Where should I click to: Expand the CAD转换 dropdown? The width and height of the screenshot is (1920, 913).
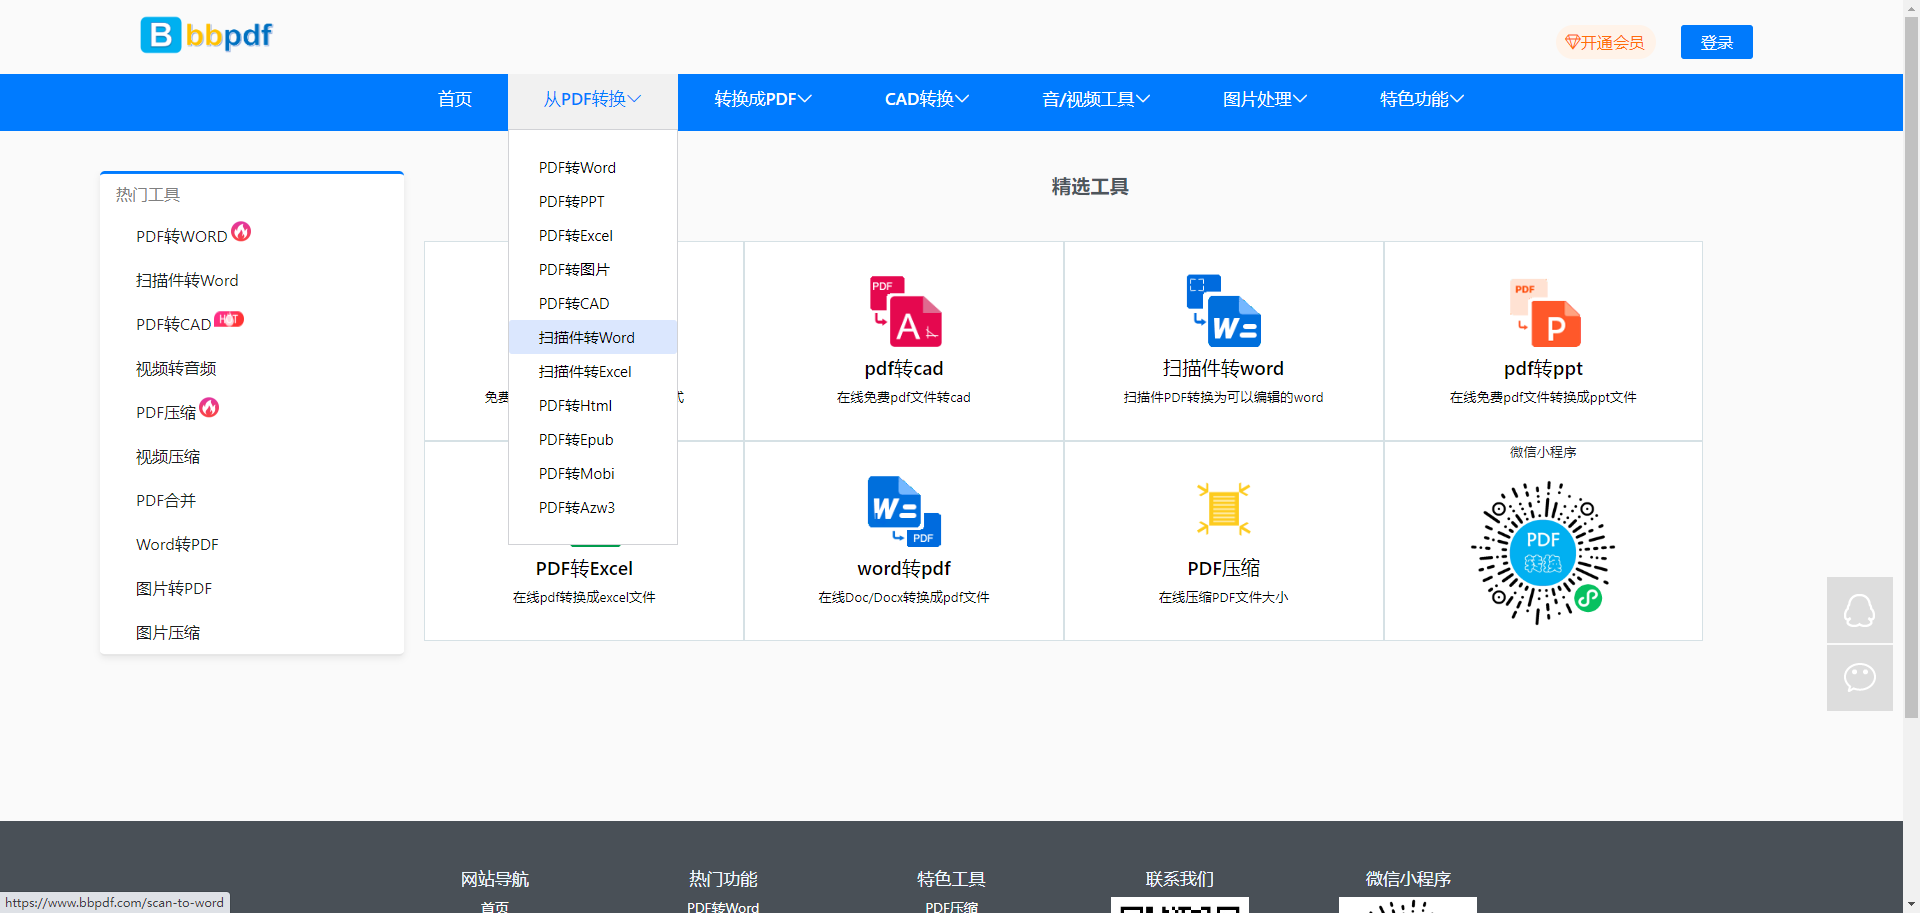pos(927,99)
